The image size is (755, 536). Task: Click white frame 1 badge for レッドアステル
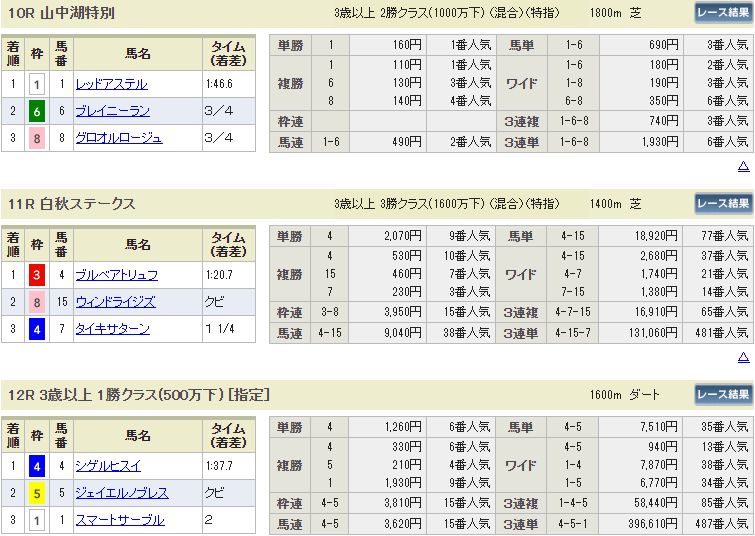pos(37,85)
